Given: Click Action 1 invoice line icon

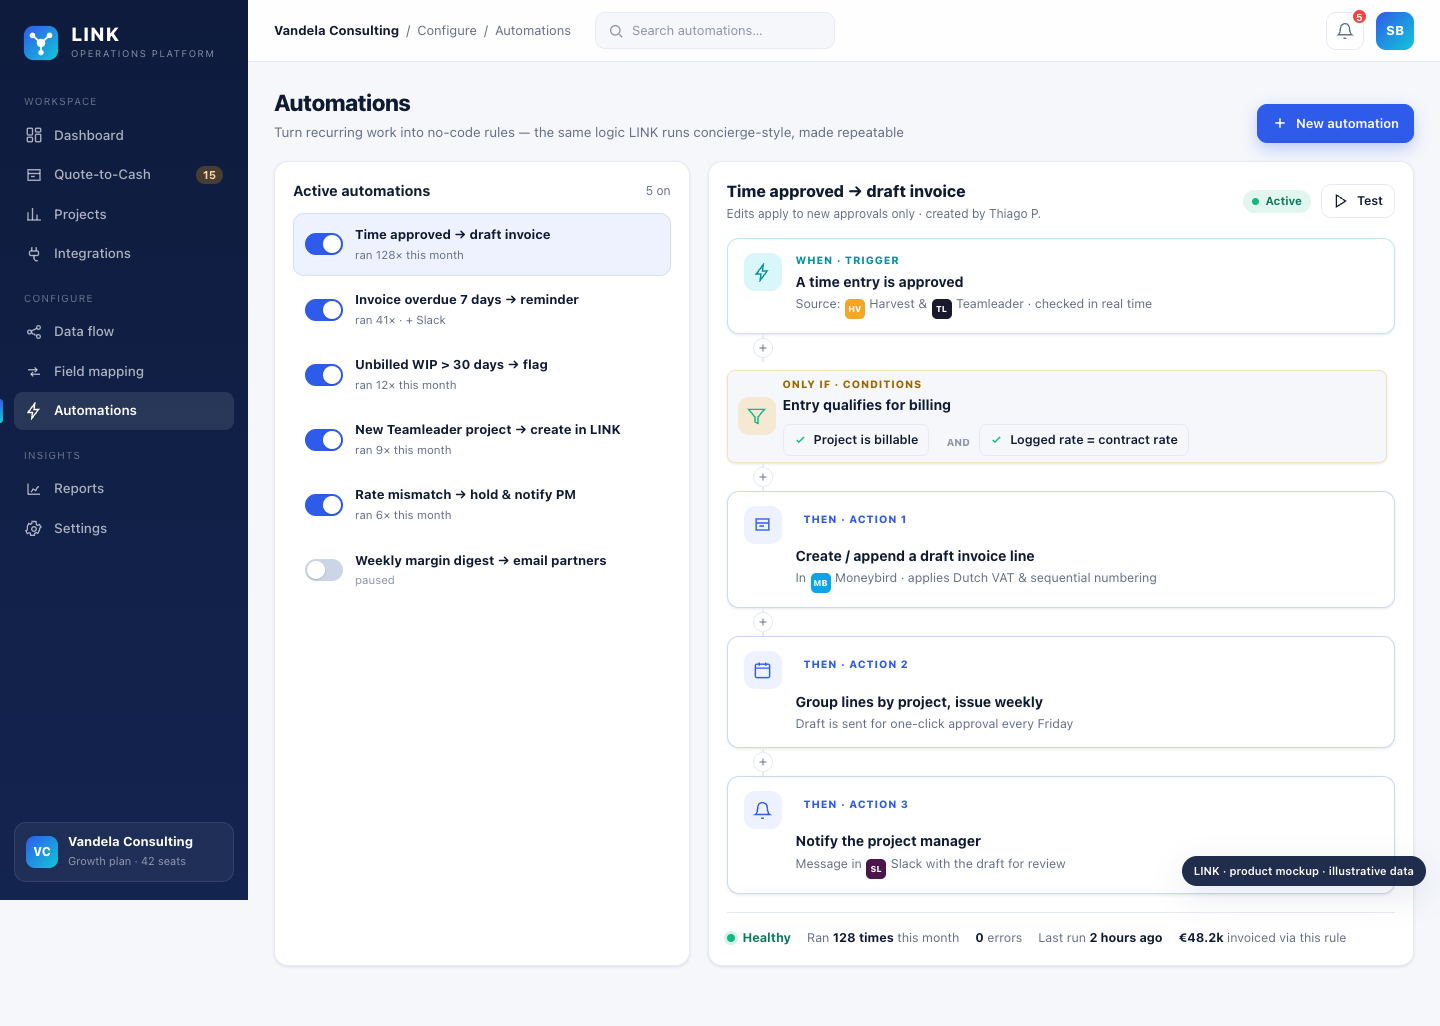Looking at the screenshot, I should pos(762,525).
